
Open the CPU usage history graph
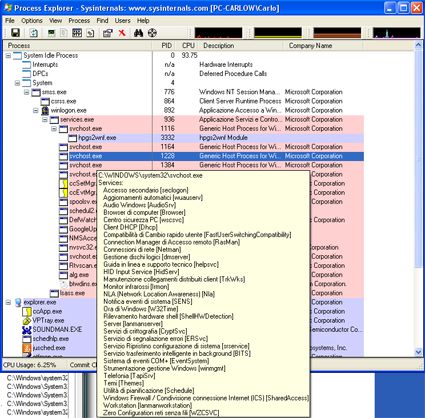[x=218, y=33]
